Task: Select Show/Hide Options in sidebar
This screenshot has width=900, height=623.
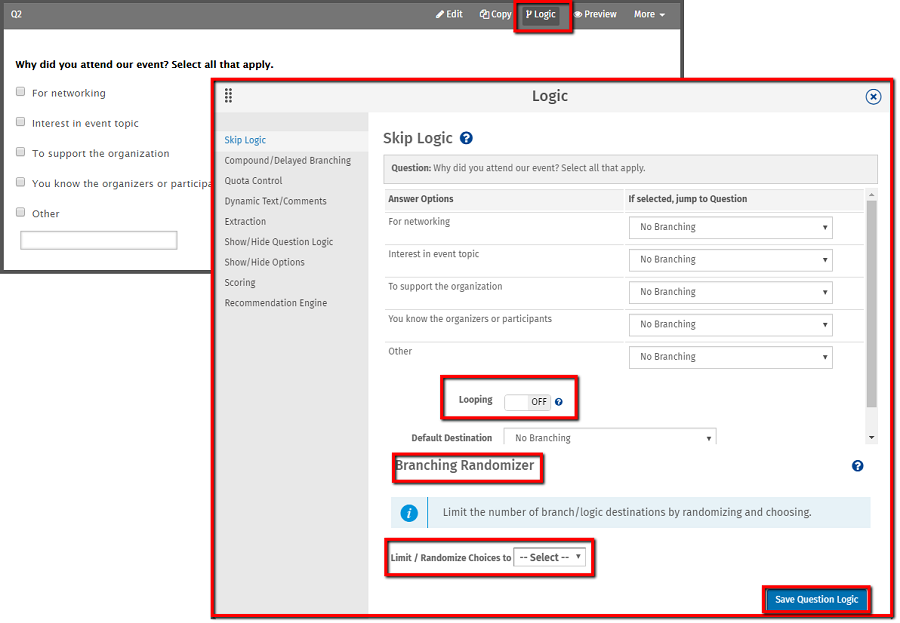Action: (x=264, y=262)
